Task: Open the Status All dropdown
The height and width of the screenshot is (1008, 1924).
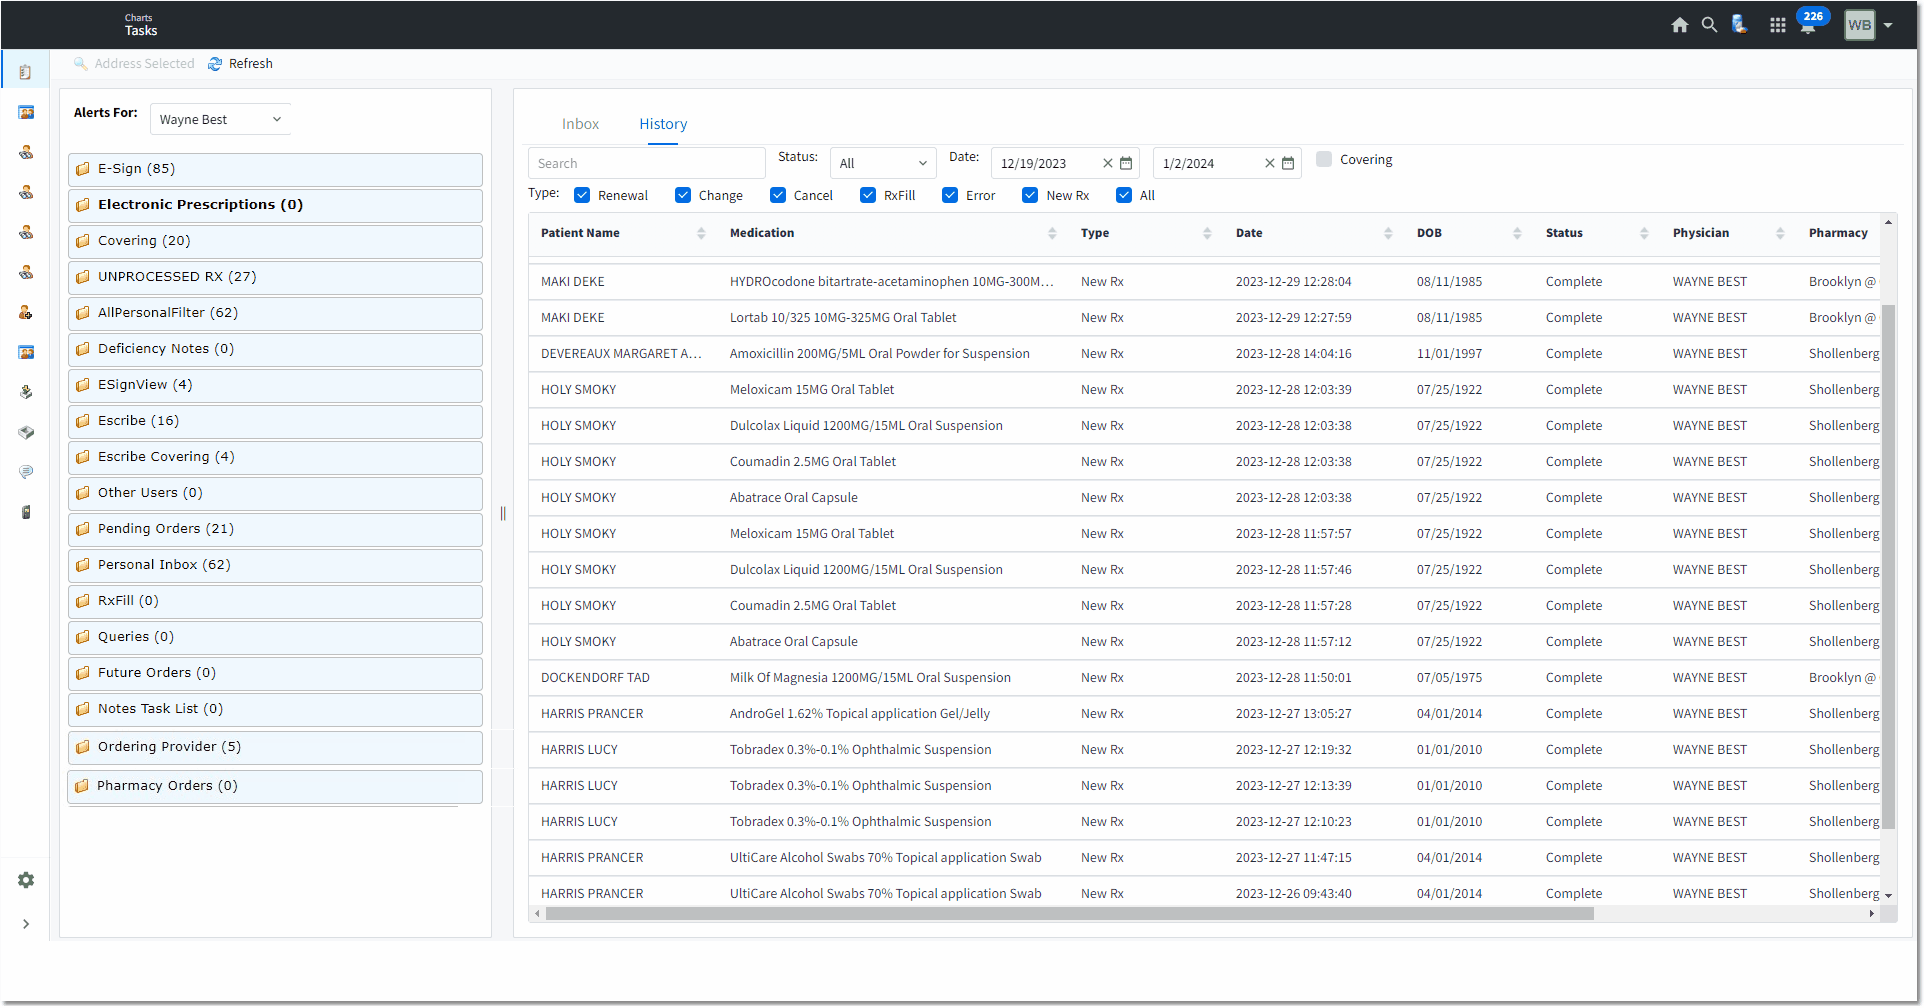Action: click(883, 163)
